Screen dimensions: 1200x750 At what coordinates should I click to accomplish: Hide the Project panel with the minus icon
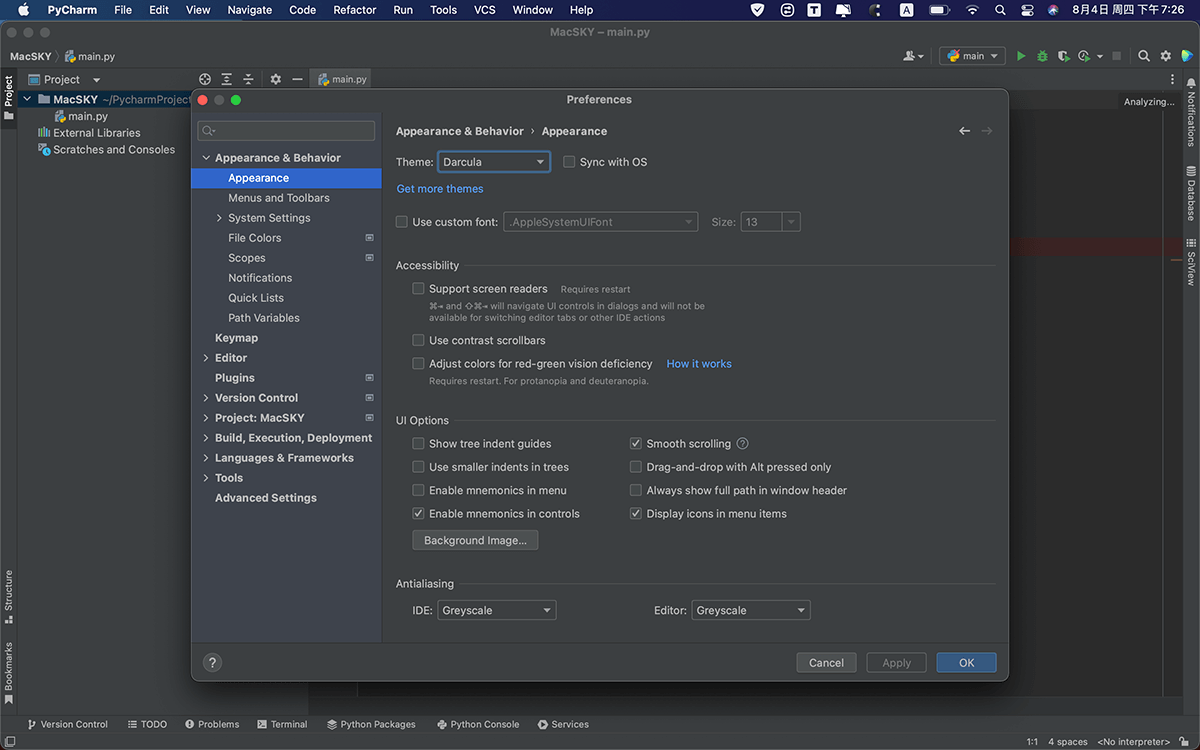pyautogui.click(x=297, y=79)
